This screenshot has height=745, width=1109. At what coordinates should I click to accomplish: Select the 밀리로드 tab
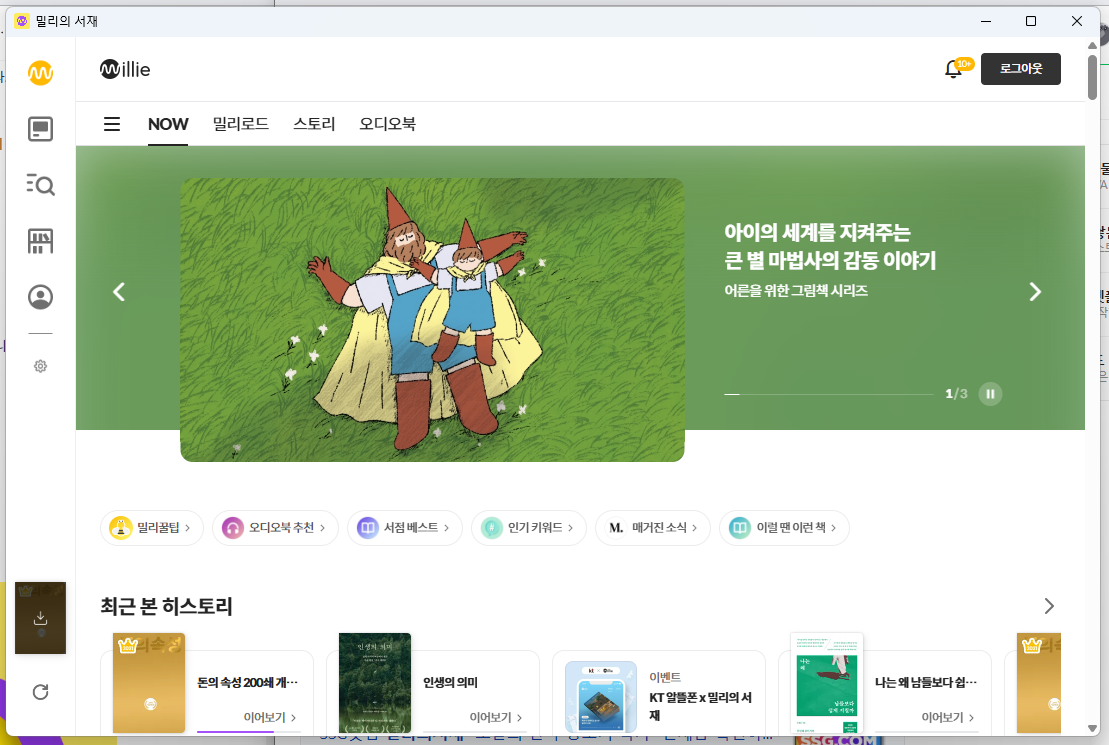(x=240, y=124)
